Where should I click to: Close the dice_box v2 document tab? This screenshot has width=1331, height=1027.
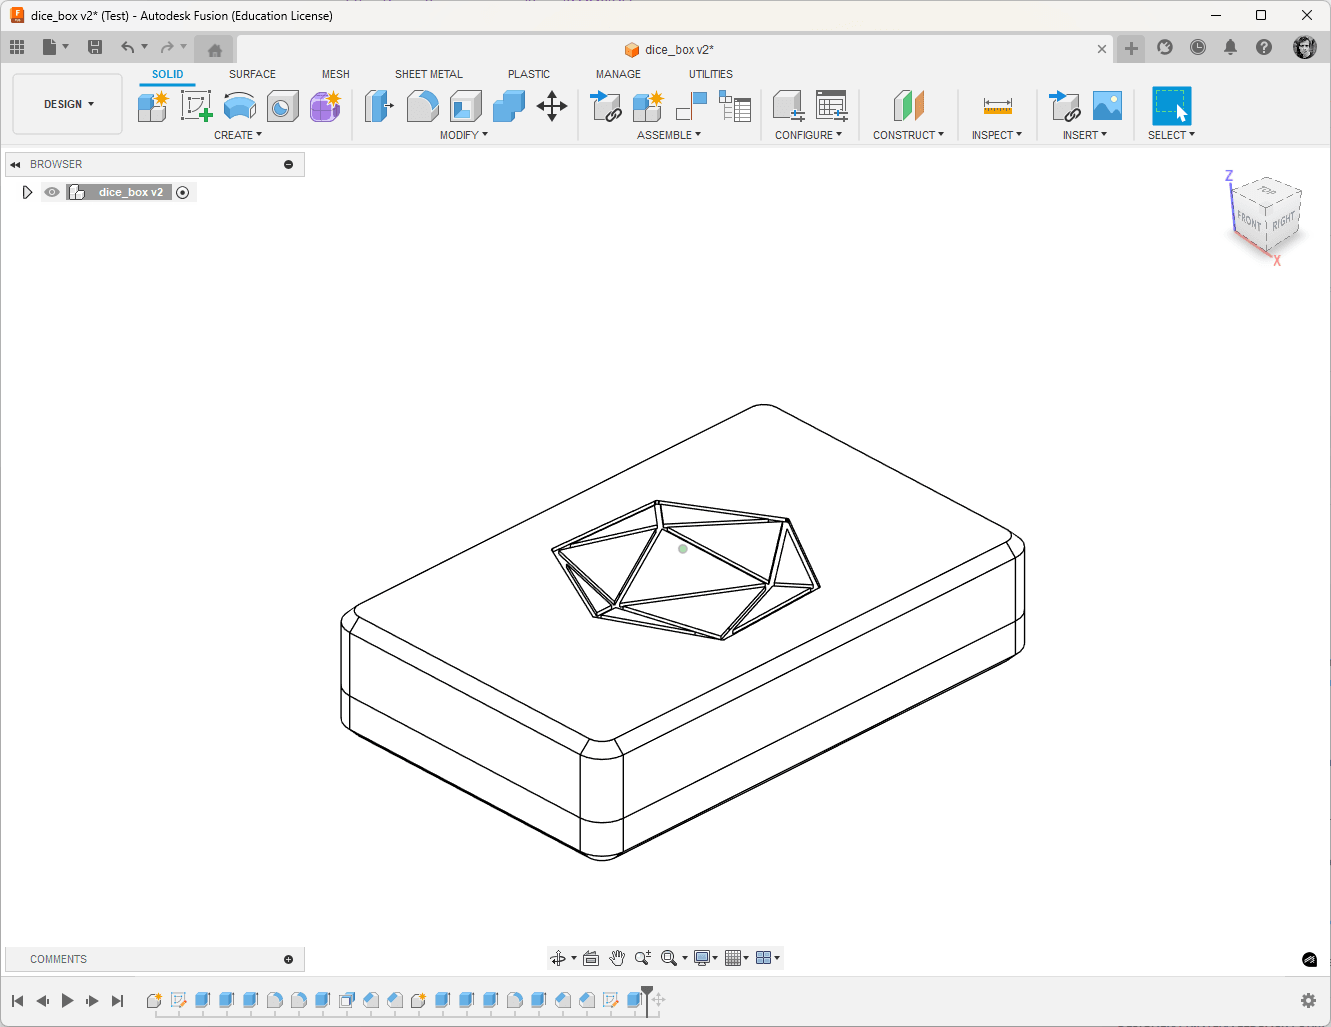(1102, 49)
